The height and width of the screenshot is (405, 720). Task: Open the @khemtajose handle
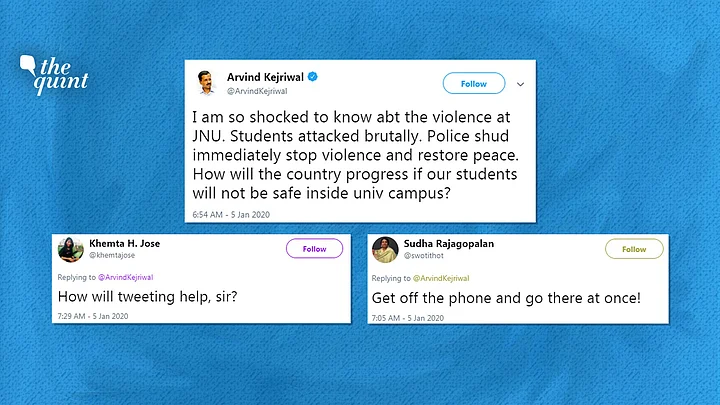[x=112, y=255]
